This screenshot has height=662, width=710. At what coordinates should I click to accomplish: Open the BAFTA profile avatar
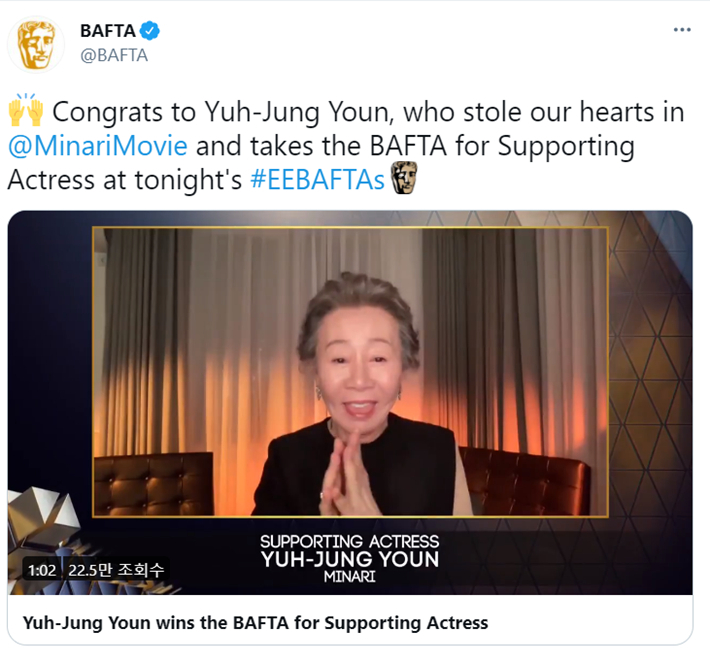pos(36,43)
